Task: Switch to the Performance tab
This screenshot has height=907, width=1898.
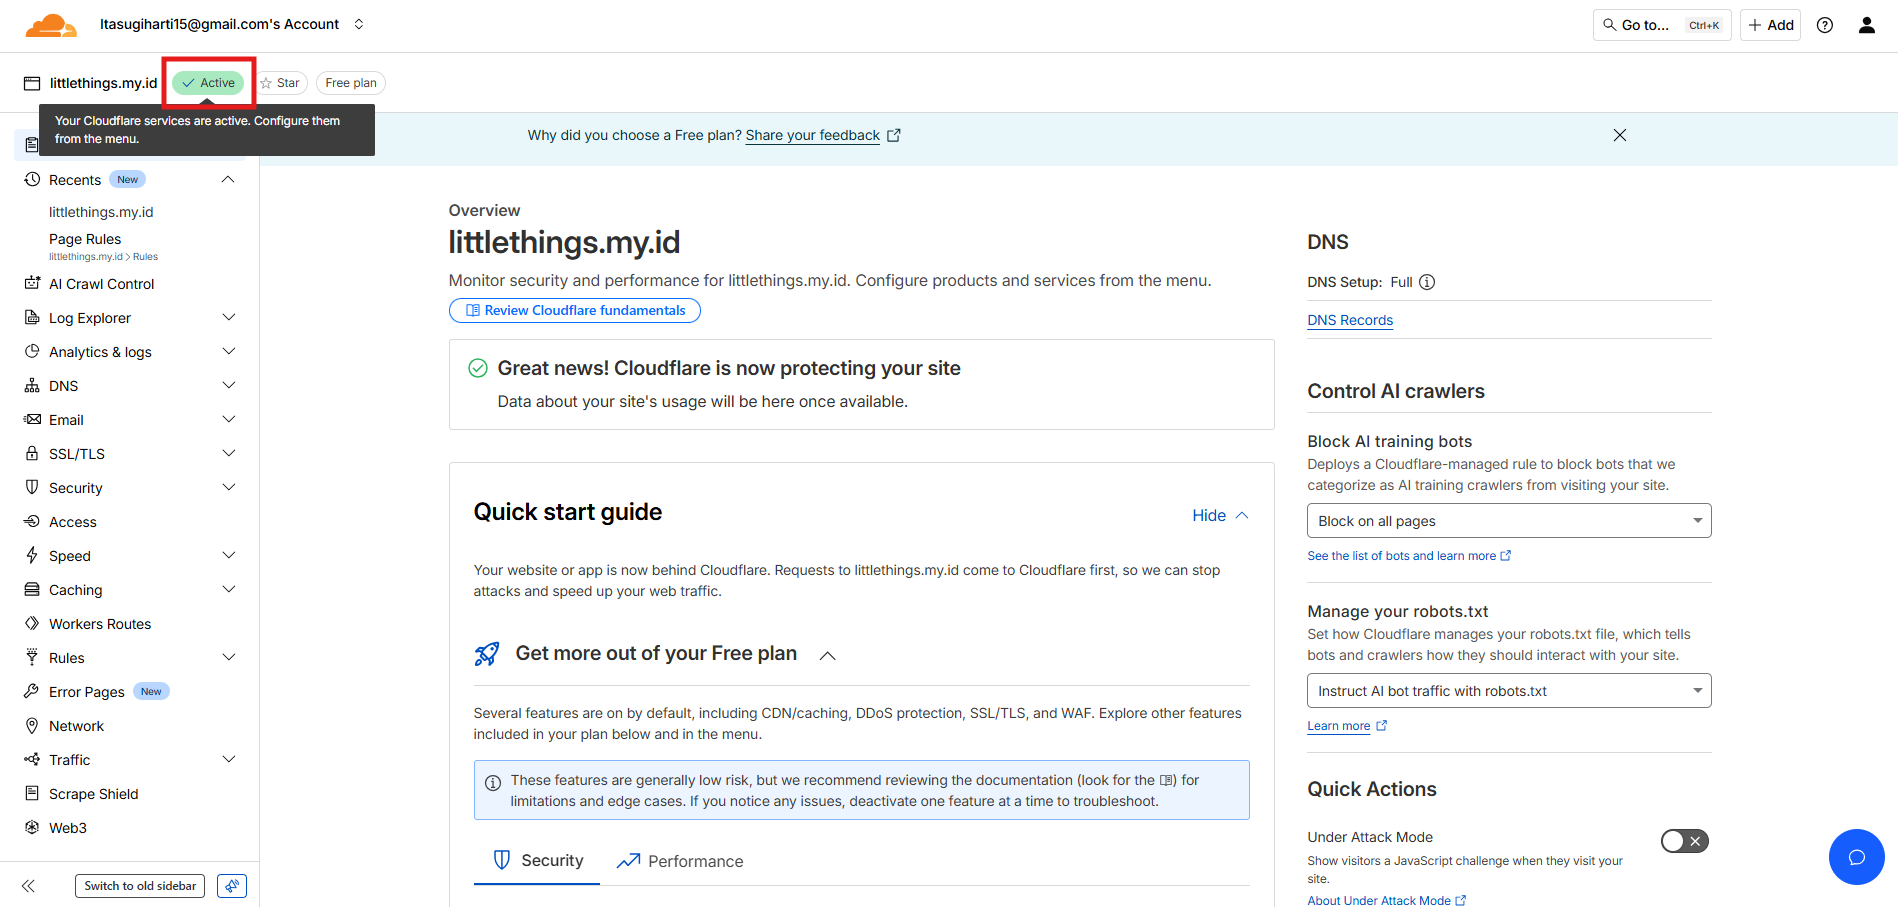Action: (x=680, y=861)
